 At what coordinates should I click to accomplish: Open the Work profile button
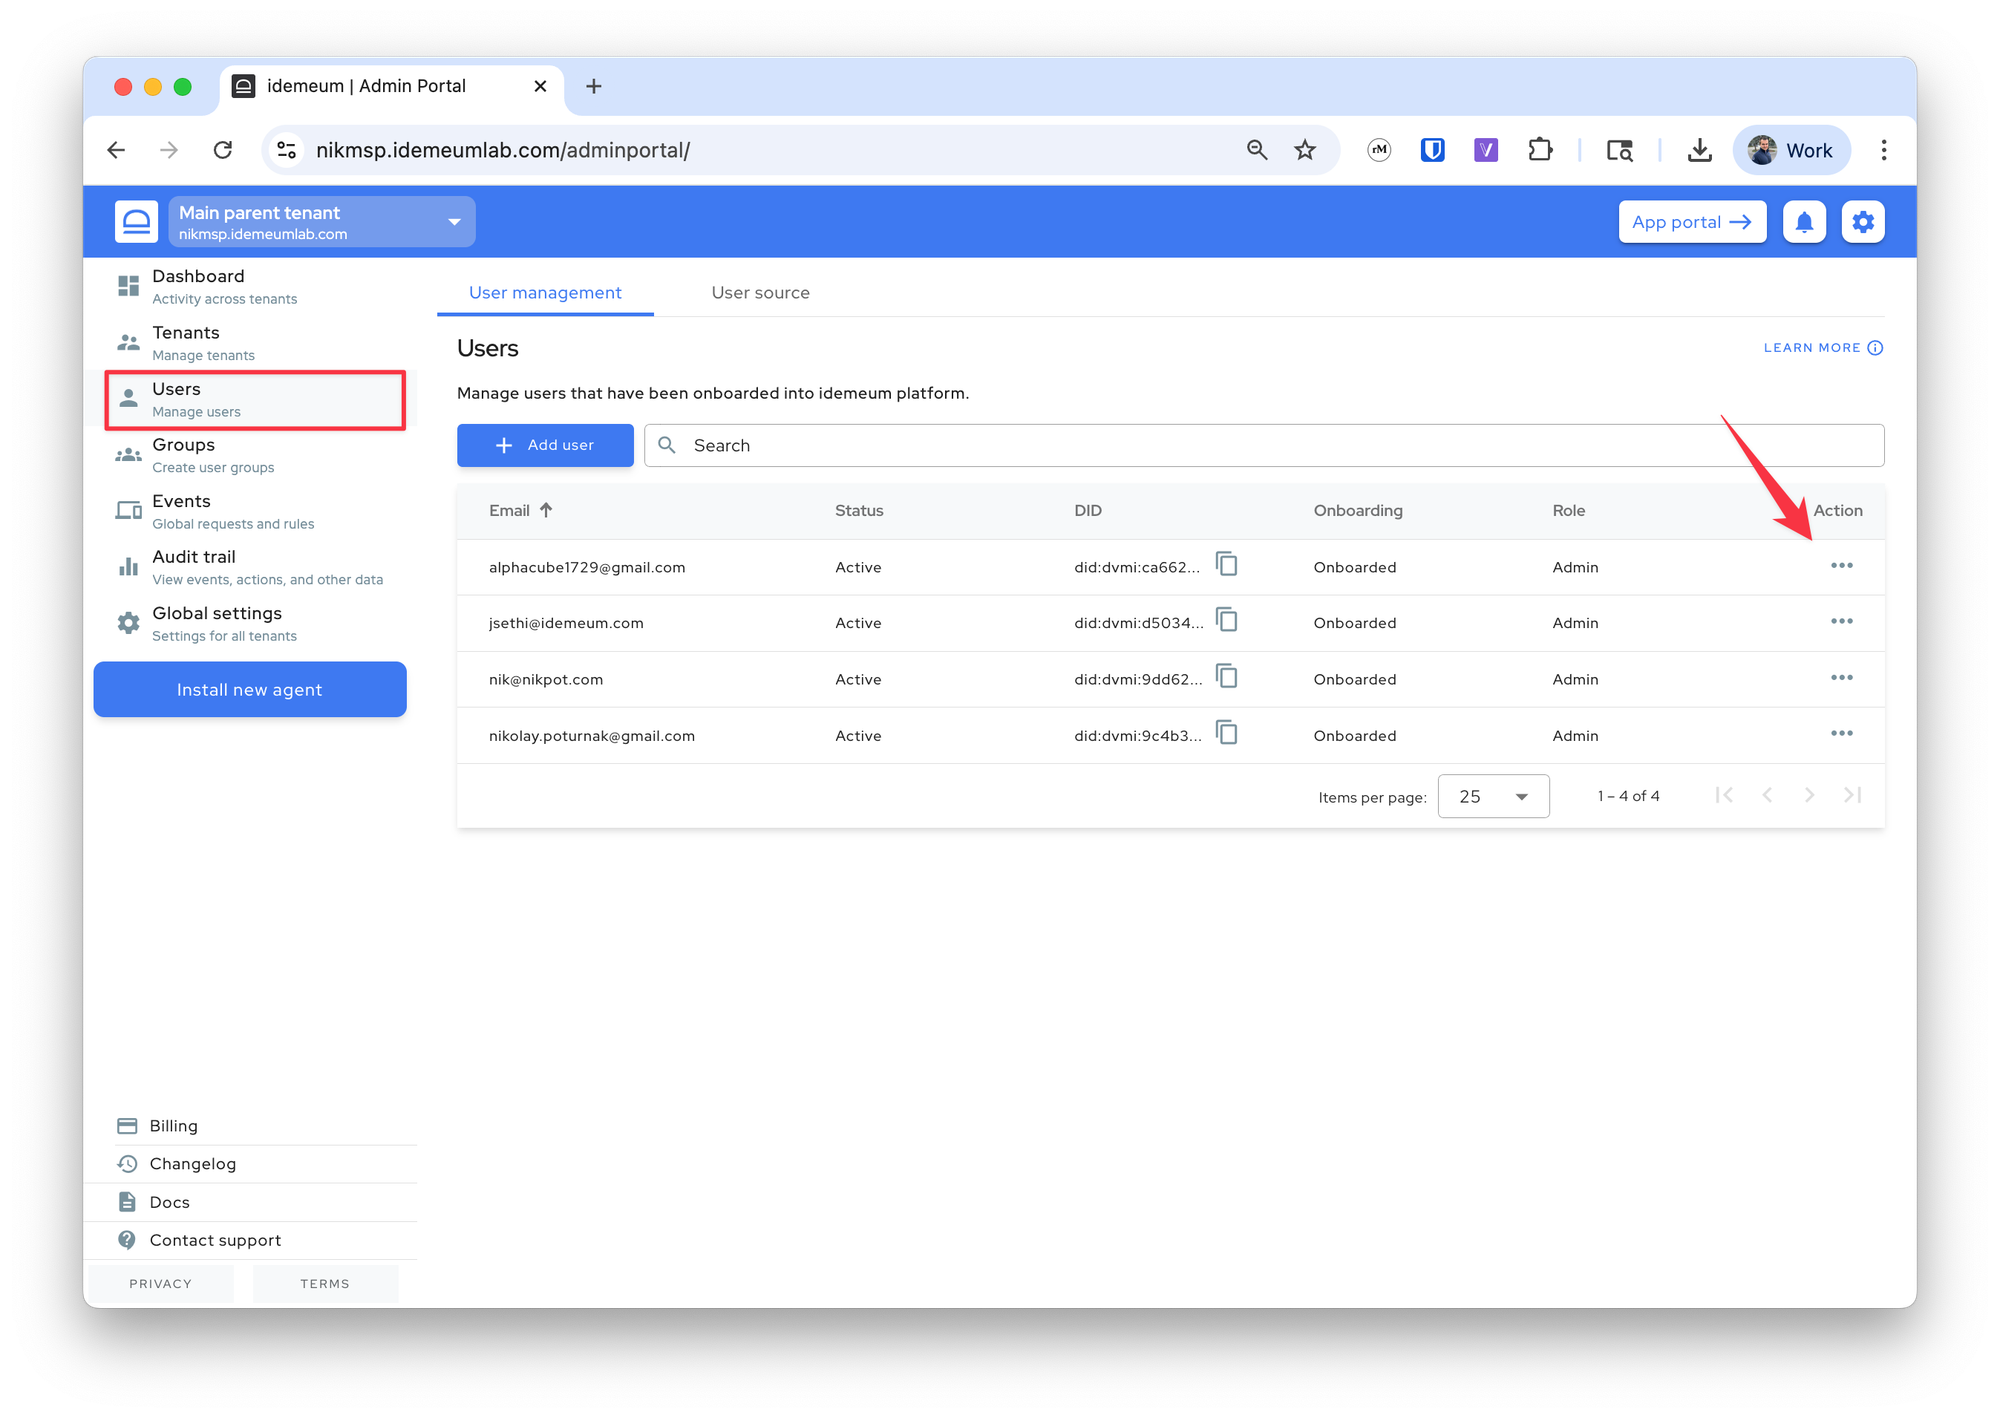coord(1791,150)
